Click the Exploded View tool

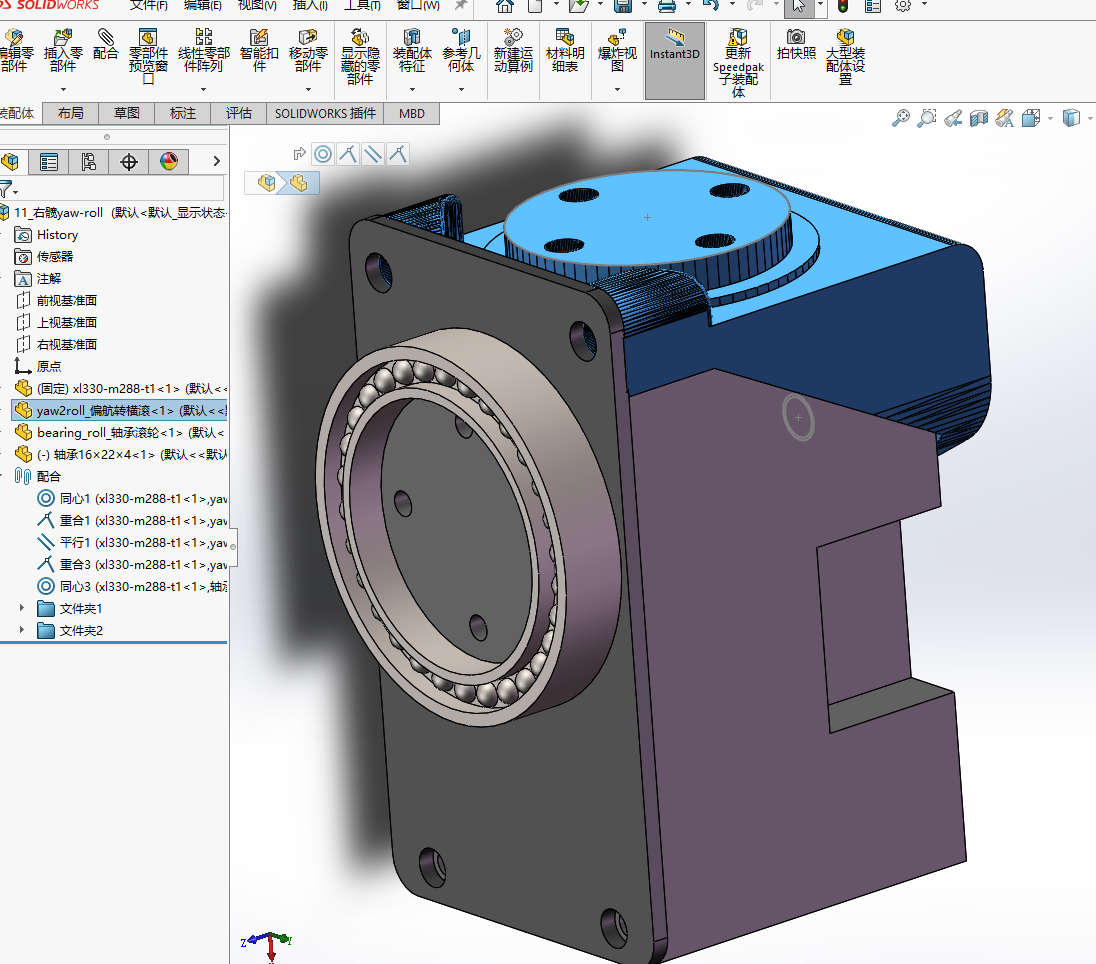617,50
